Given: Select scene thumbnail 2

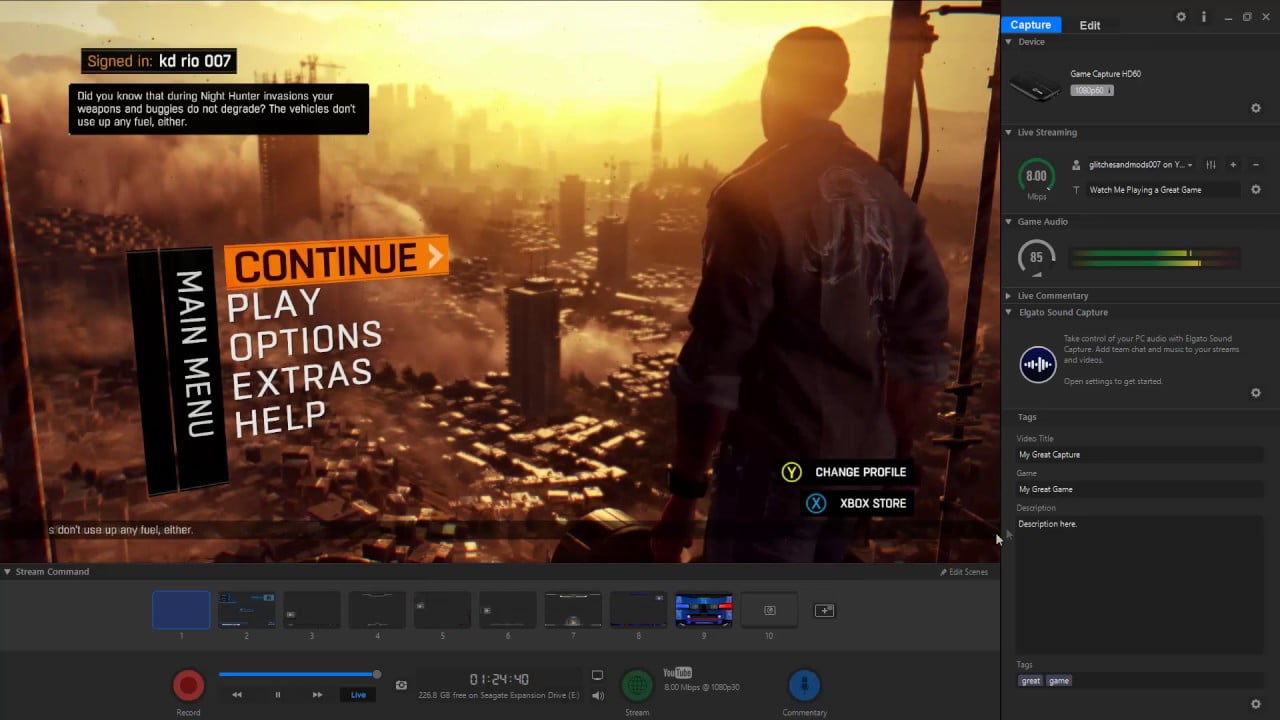Looking at the screenshot, I should [247, 609].
